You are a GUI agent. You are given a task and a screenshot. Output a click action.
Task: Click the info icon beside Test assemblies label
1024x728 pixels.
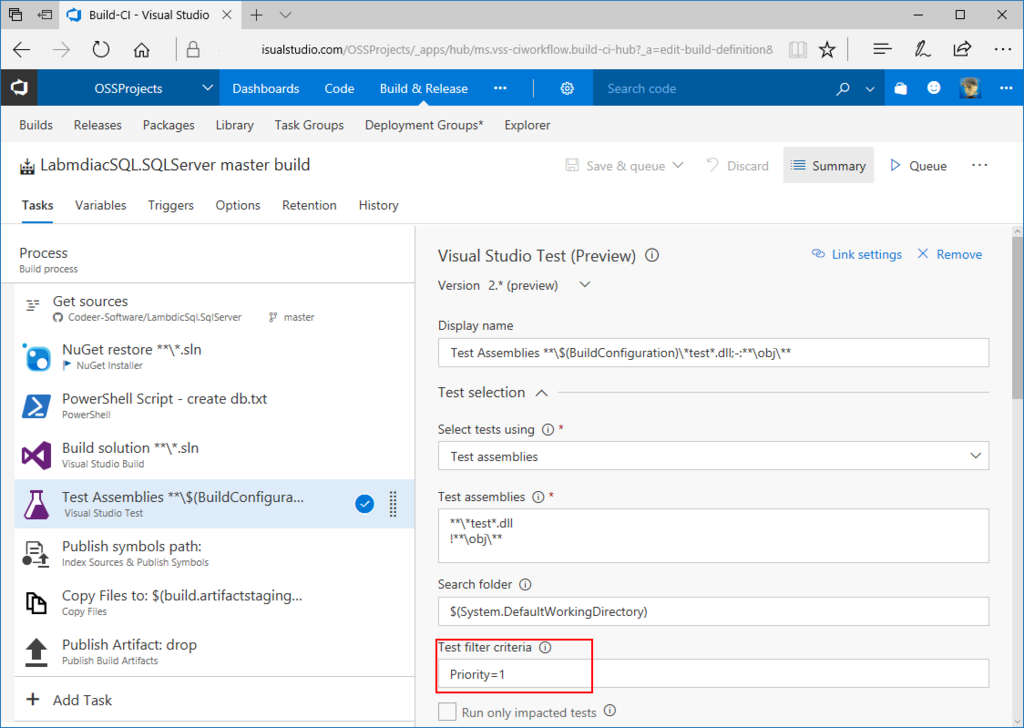(x=538, y=497)
